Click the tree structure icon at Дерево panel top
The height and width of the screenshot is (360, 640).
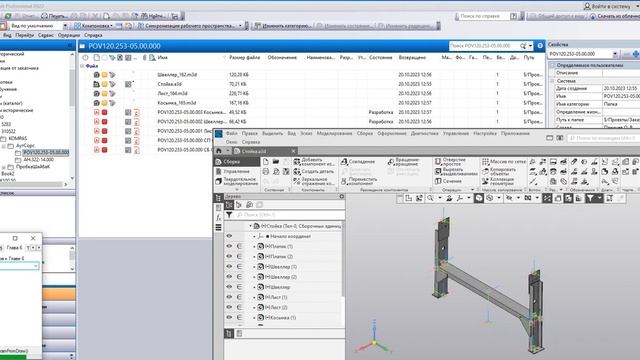point(229,204)
